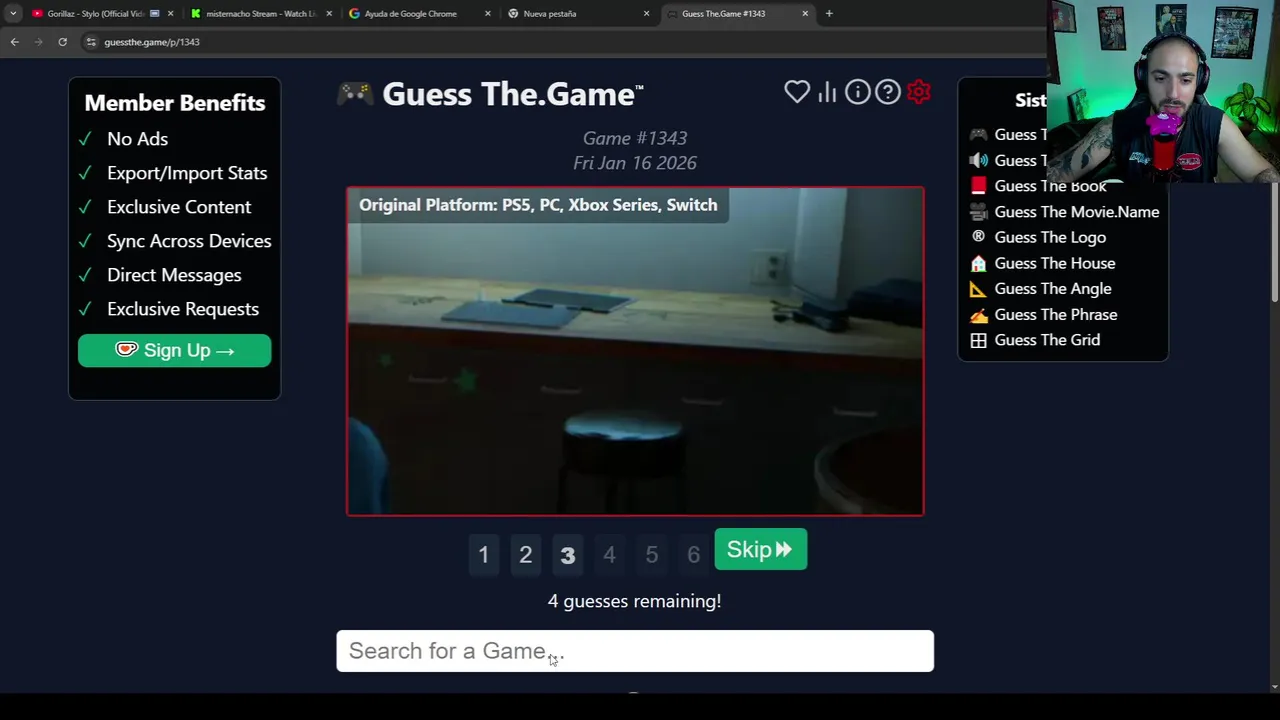Open Guess The Phrase link

click(1056, 314)
